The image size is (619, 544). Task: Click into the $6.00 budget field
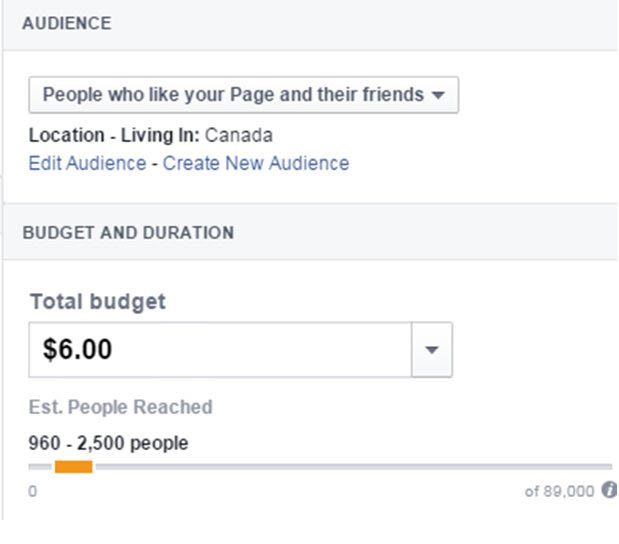[220, 350]
